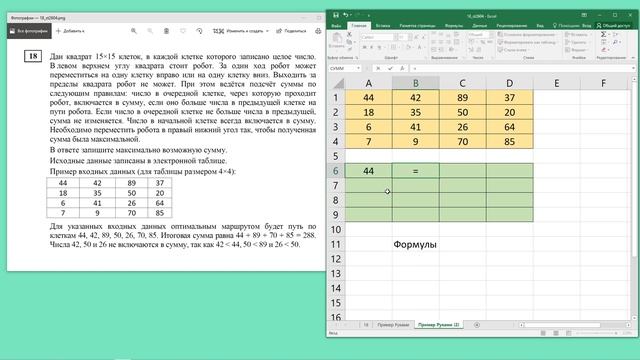Open Условное форматирование dropdown
The image size is (640, 360).
click(527, 35)
